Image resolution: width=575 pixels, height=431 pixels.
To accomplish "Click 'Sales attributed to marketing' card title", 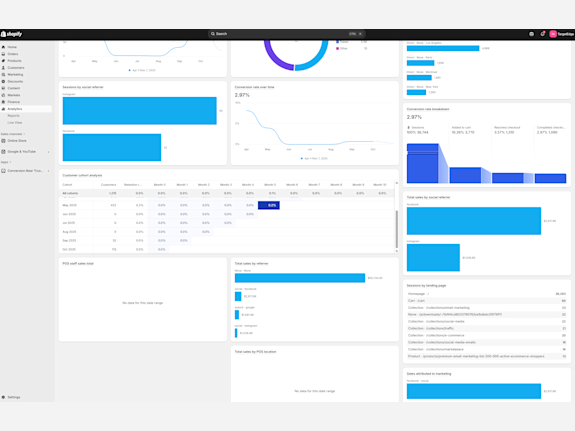I will tap(429, 374).
